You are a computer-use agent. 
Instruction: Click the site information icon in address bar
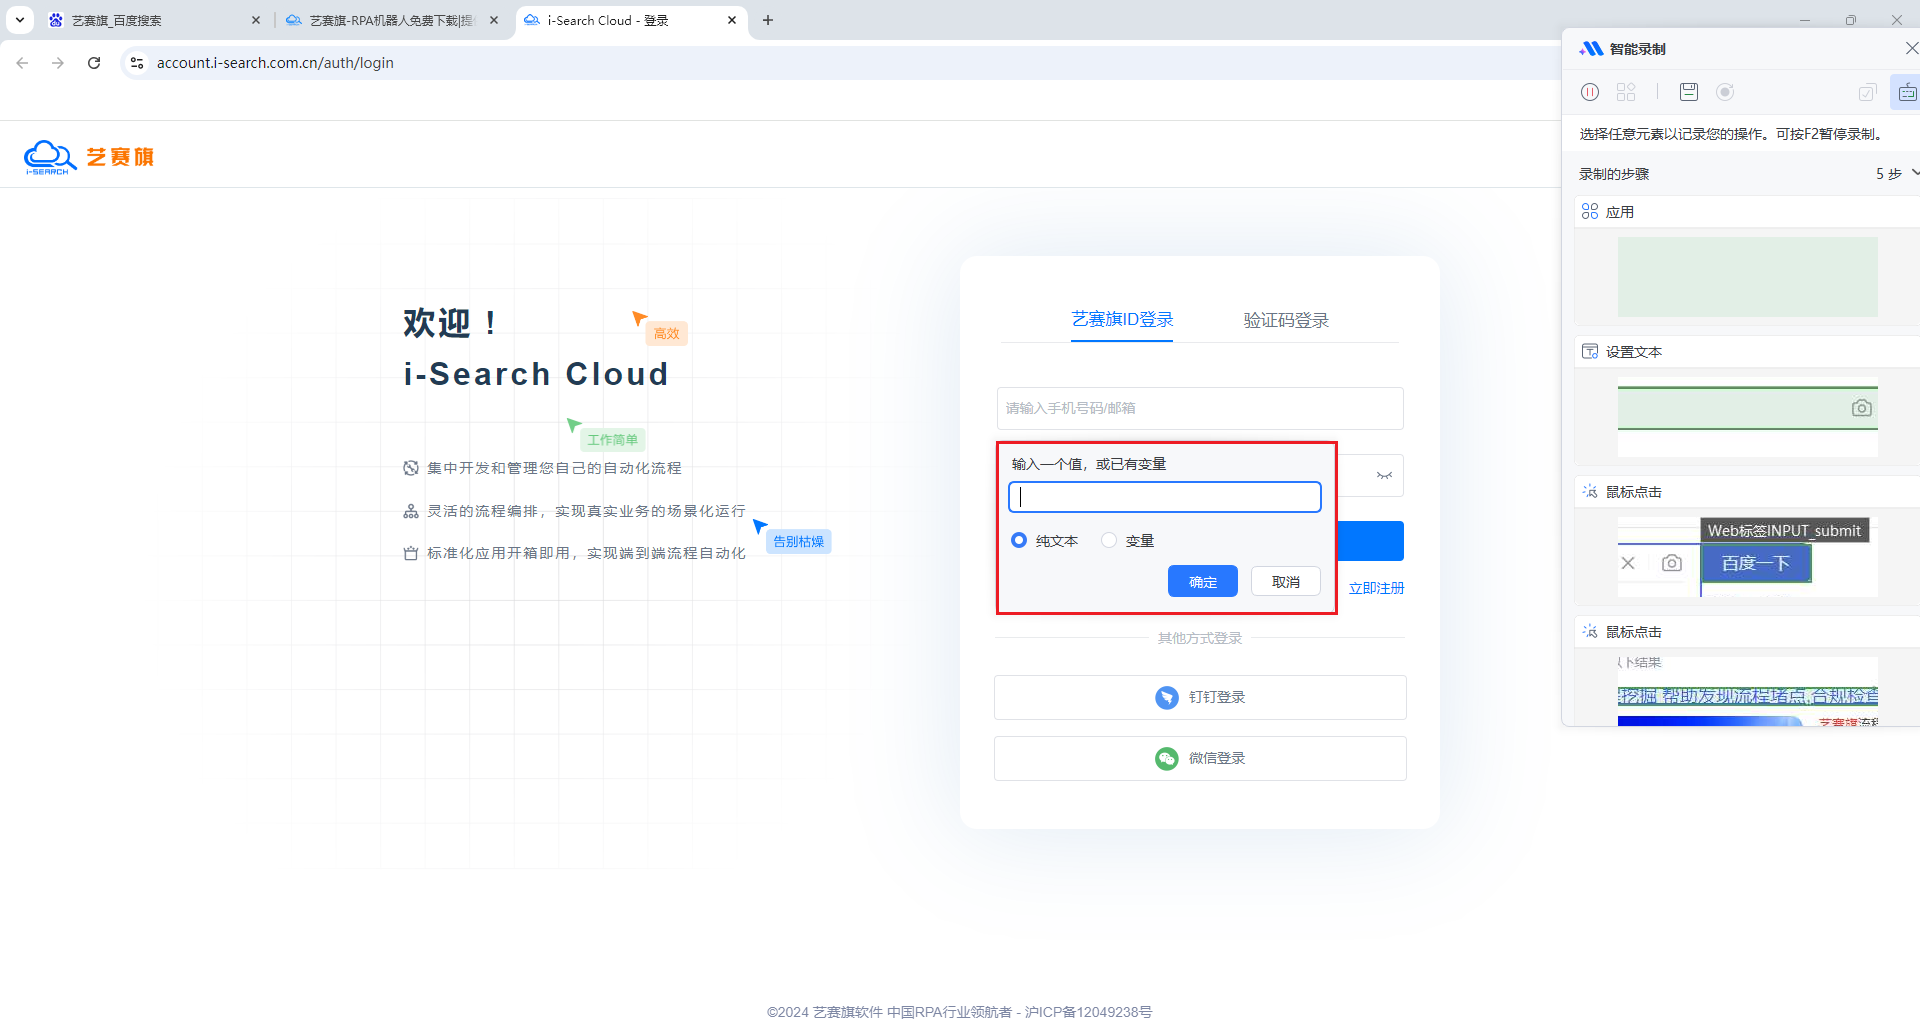click(x=137, y=63)
